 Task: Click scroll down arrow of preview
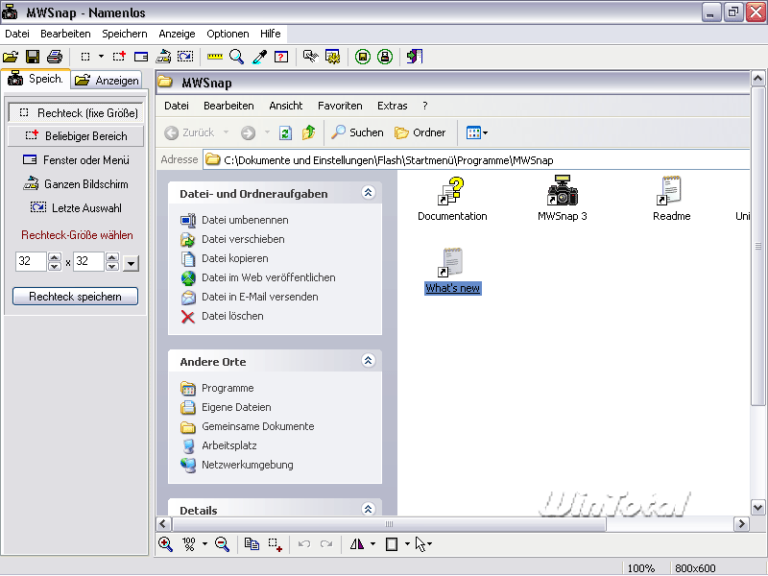(758, 508)
